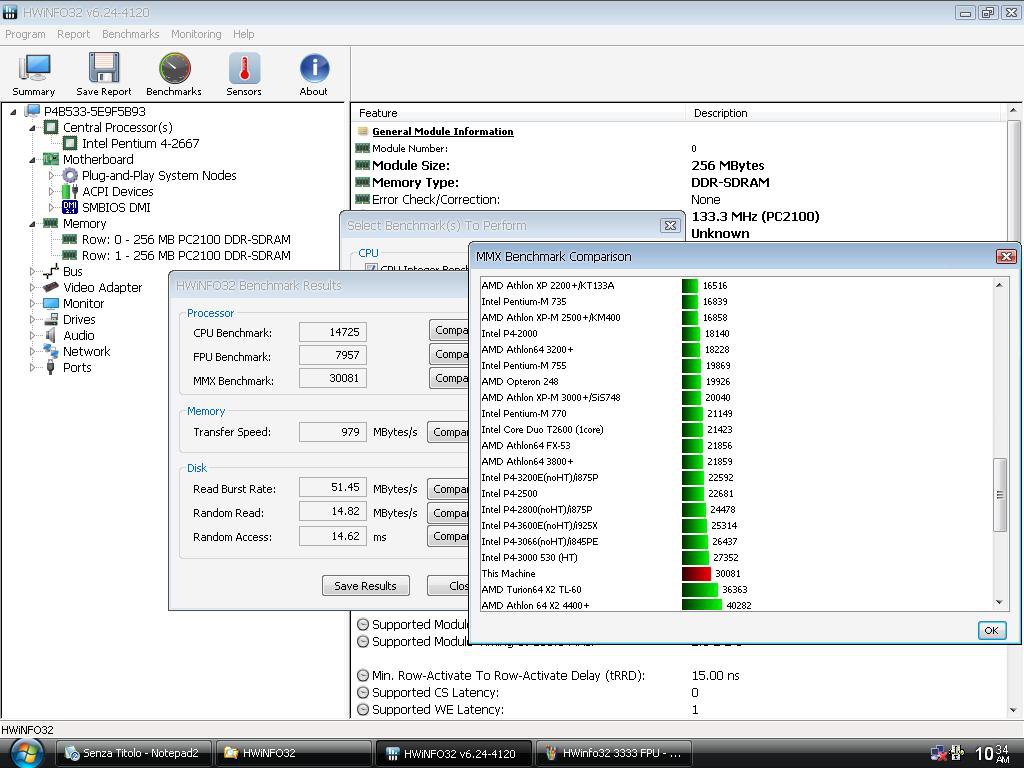This screenshot has height=768, width=1024.
Task: Click the comparison list scrollbar thumb
Action: pos(999,495)
